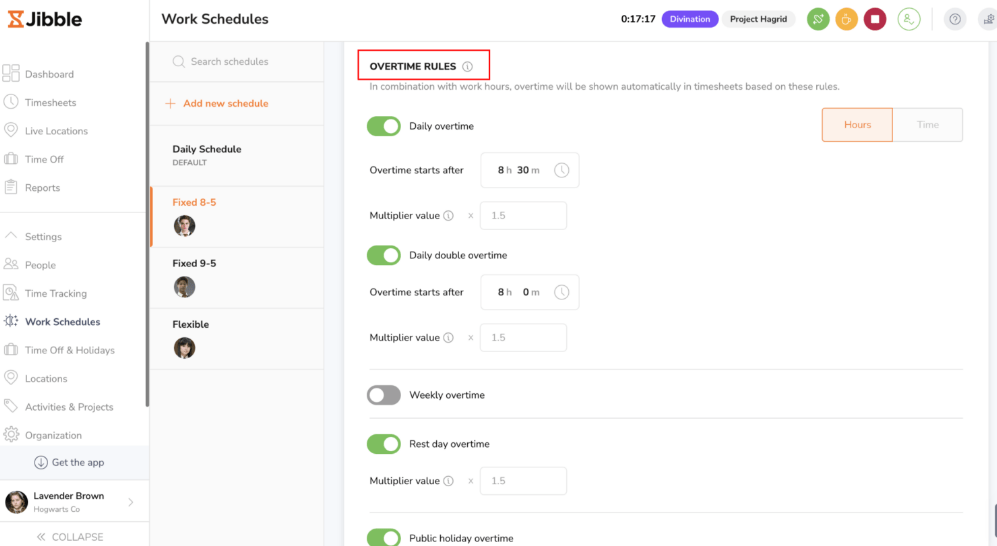Click the Rest day overtime multiplier field

pyautogui.click(x=523, y=481)
